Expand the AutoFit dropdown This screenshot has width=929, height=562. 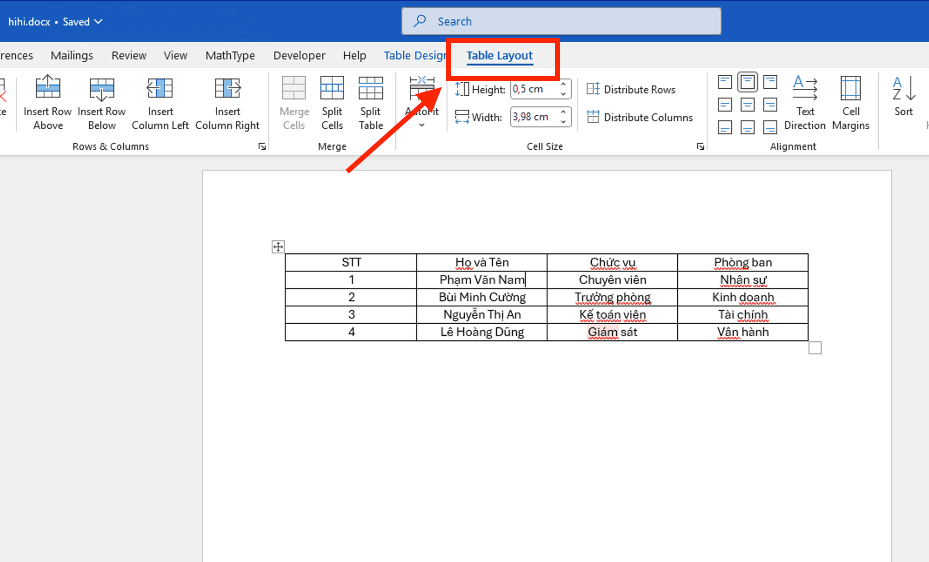pyautogui.click(x=422, y=125)
